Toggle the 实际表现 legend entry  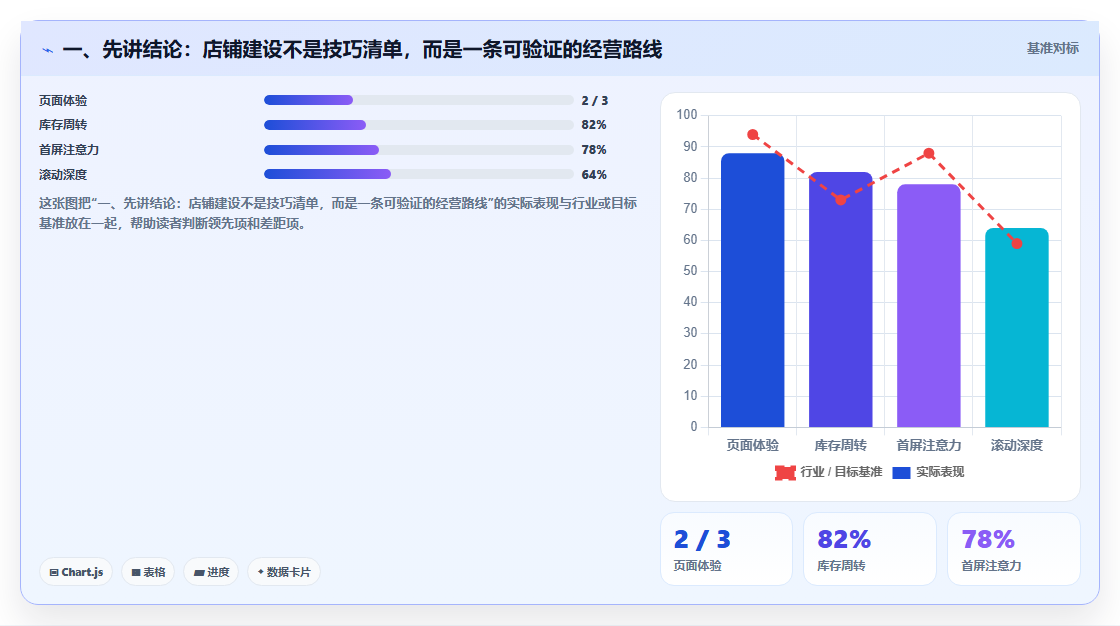pyautogui.click(x=929, y=472)
